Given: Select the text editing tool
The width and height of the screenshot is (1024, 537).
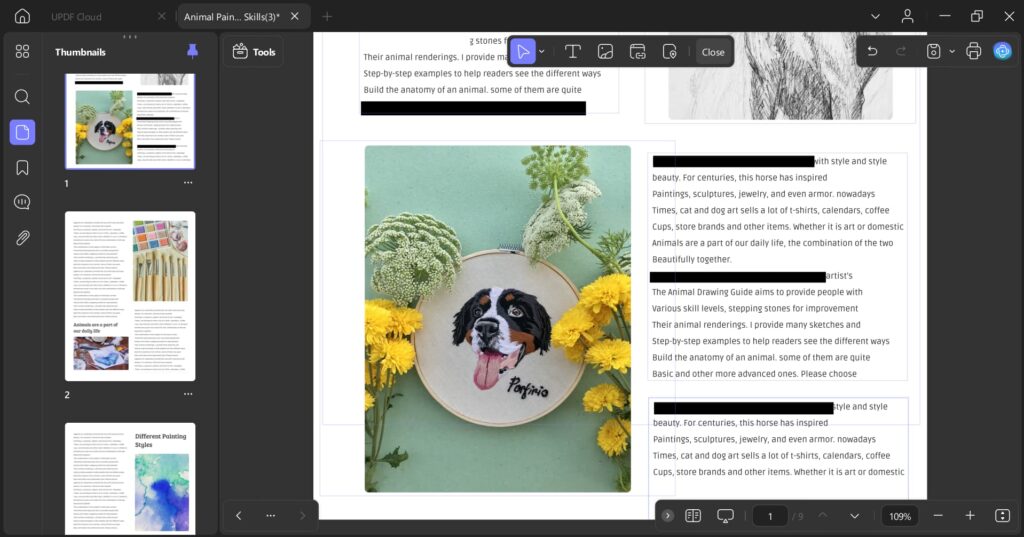Looking at the screenshot, I should 573,52.
